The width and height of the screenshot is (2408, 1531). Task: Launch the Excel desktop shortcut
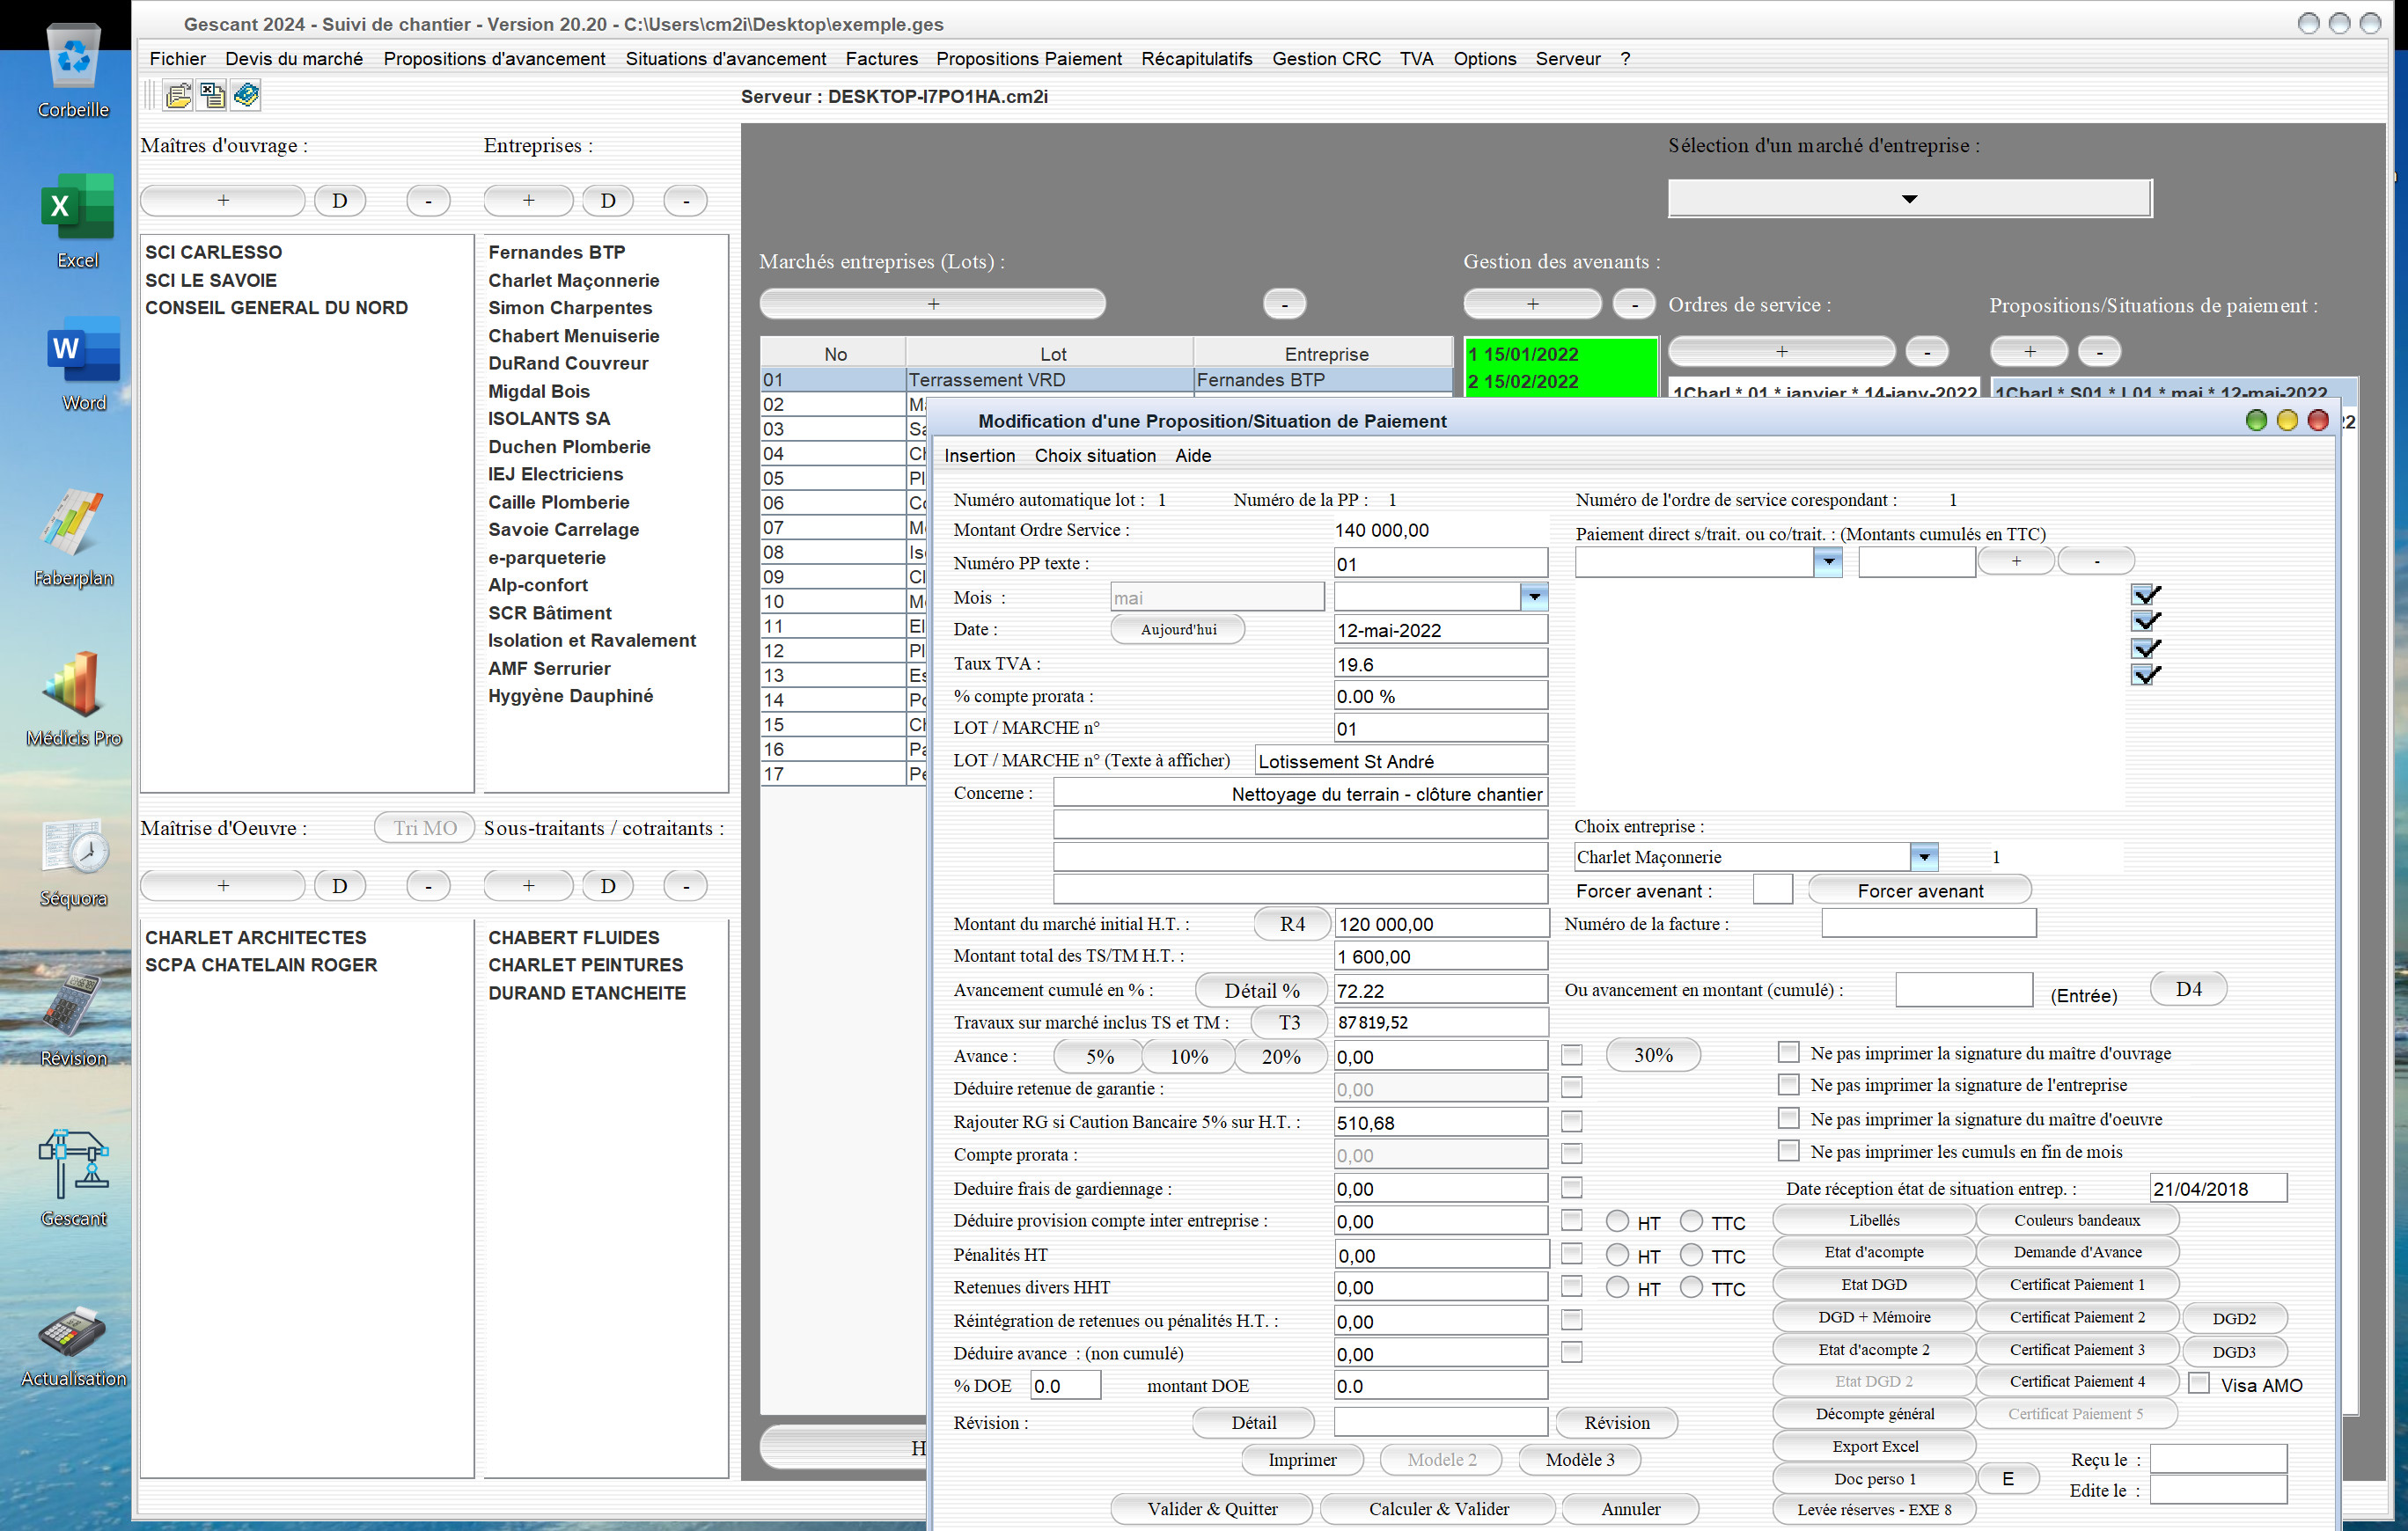point(77,222)
